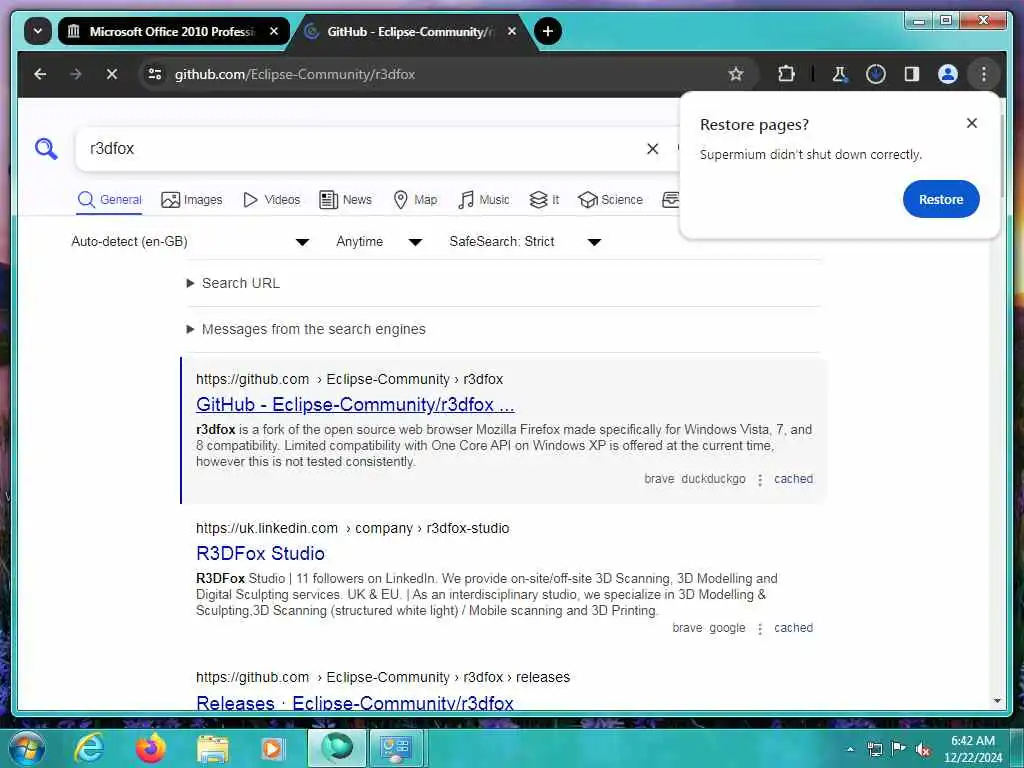The width and height of the screenshot is (1024, 768).
Task: Open the tab search dropdown arrow
Action: pos(38,31)
